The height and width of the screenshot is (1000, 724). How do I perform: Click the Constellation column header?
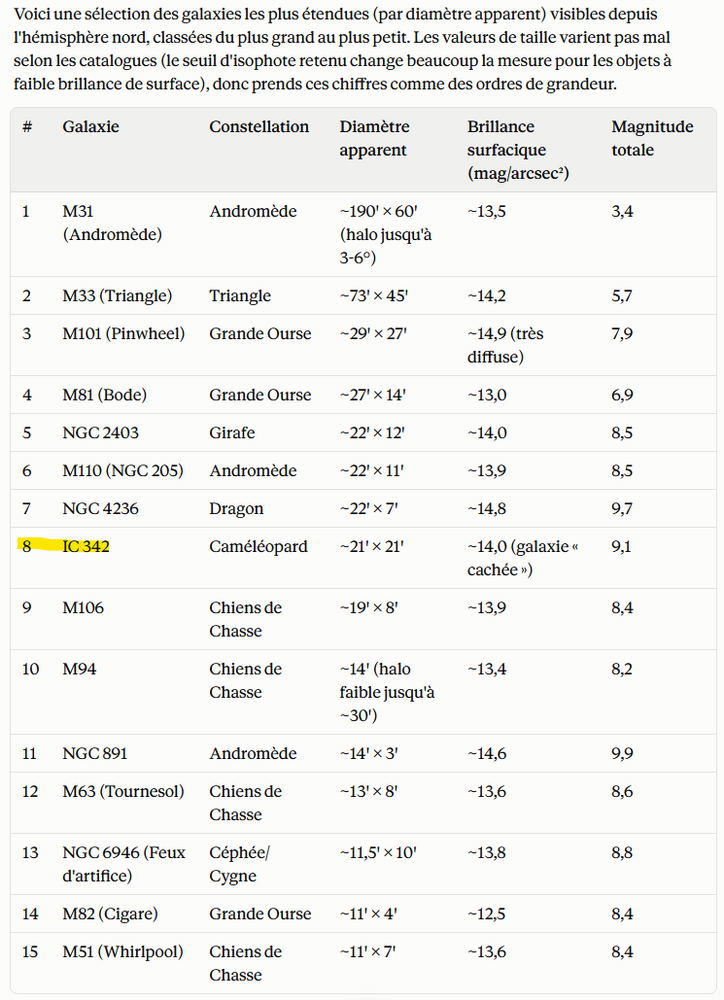(x=259, y=126)
